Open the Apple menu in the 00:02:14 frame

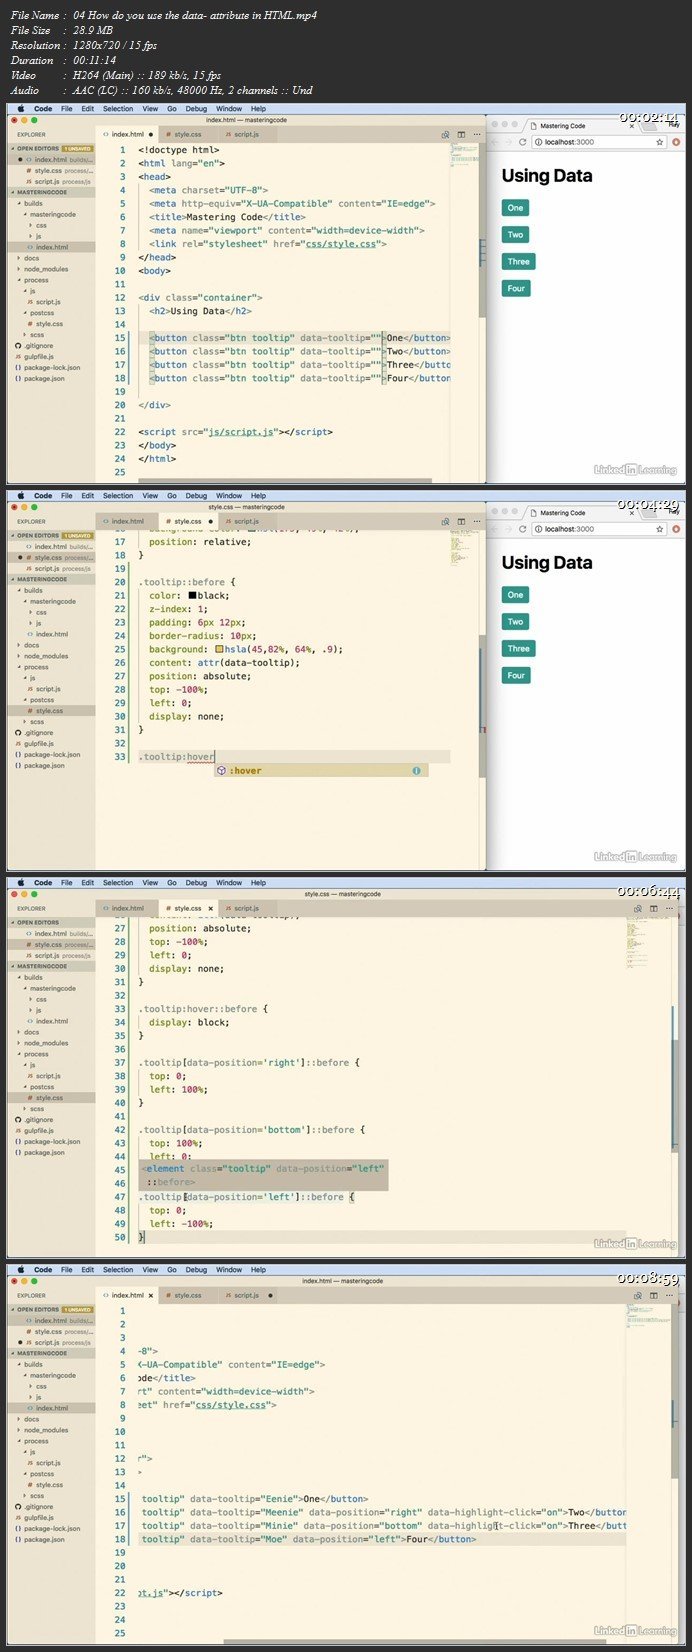tap(20, 108)
